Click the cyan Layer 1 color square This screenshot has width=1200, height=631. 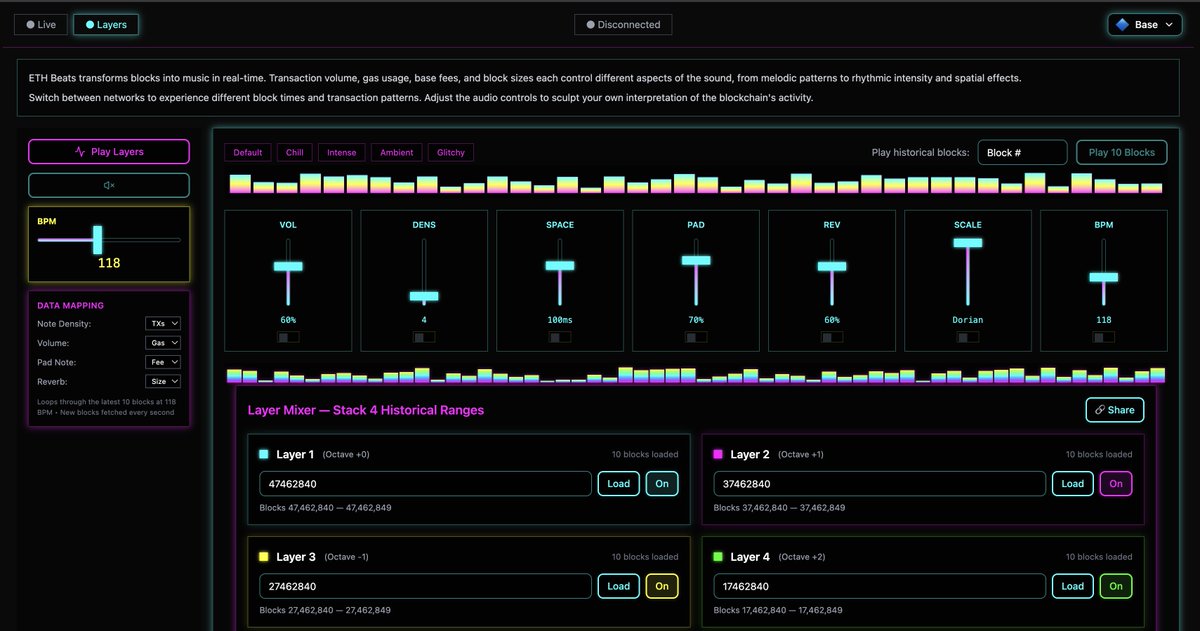pos(263,454)
